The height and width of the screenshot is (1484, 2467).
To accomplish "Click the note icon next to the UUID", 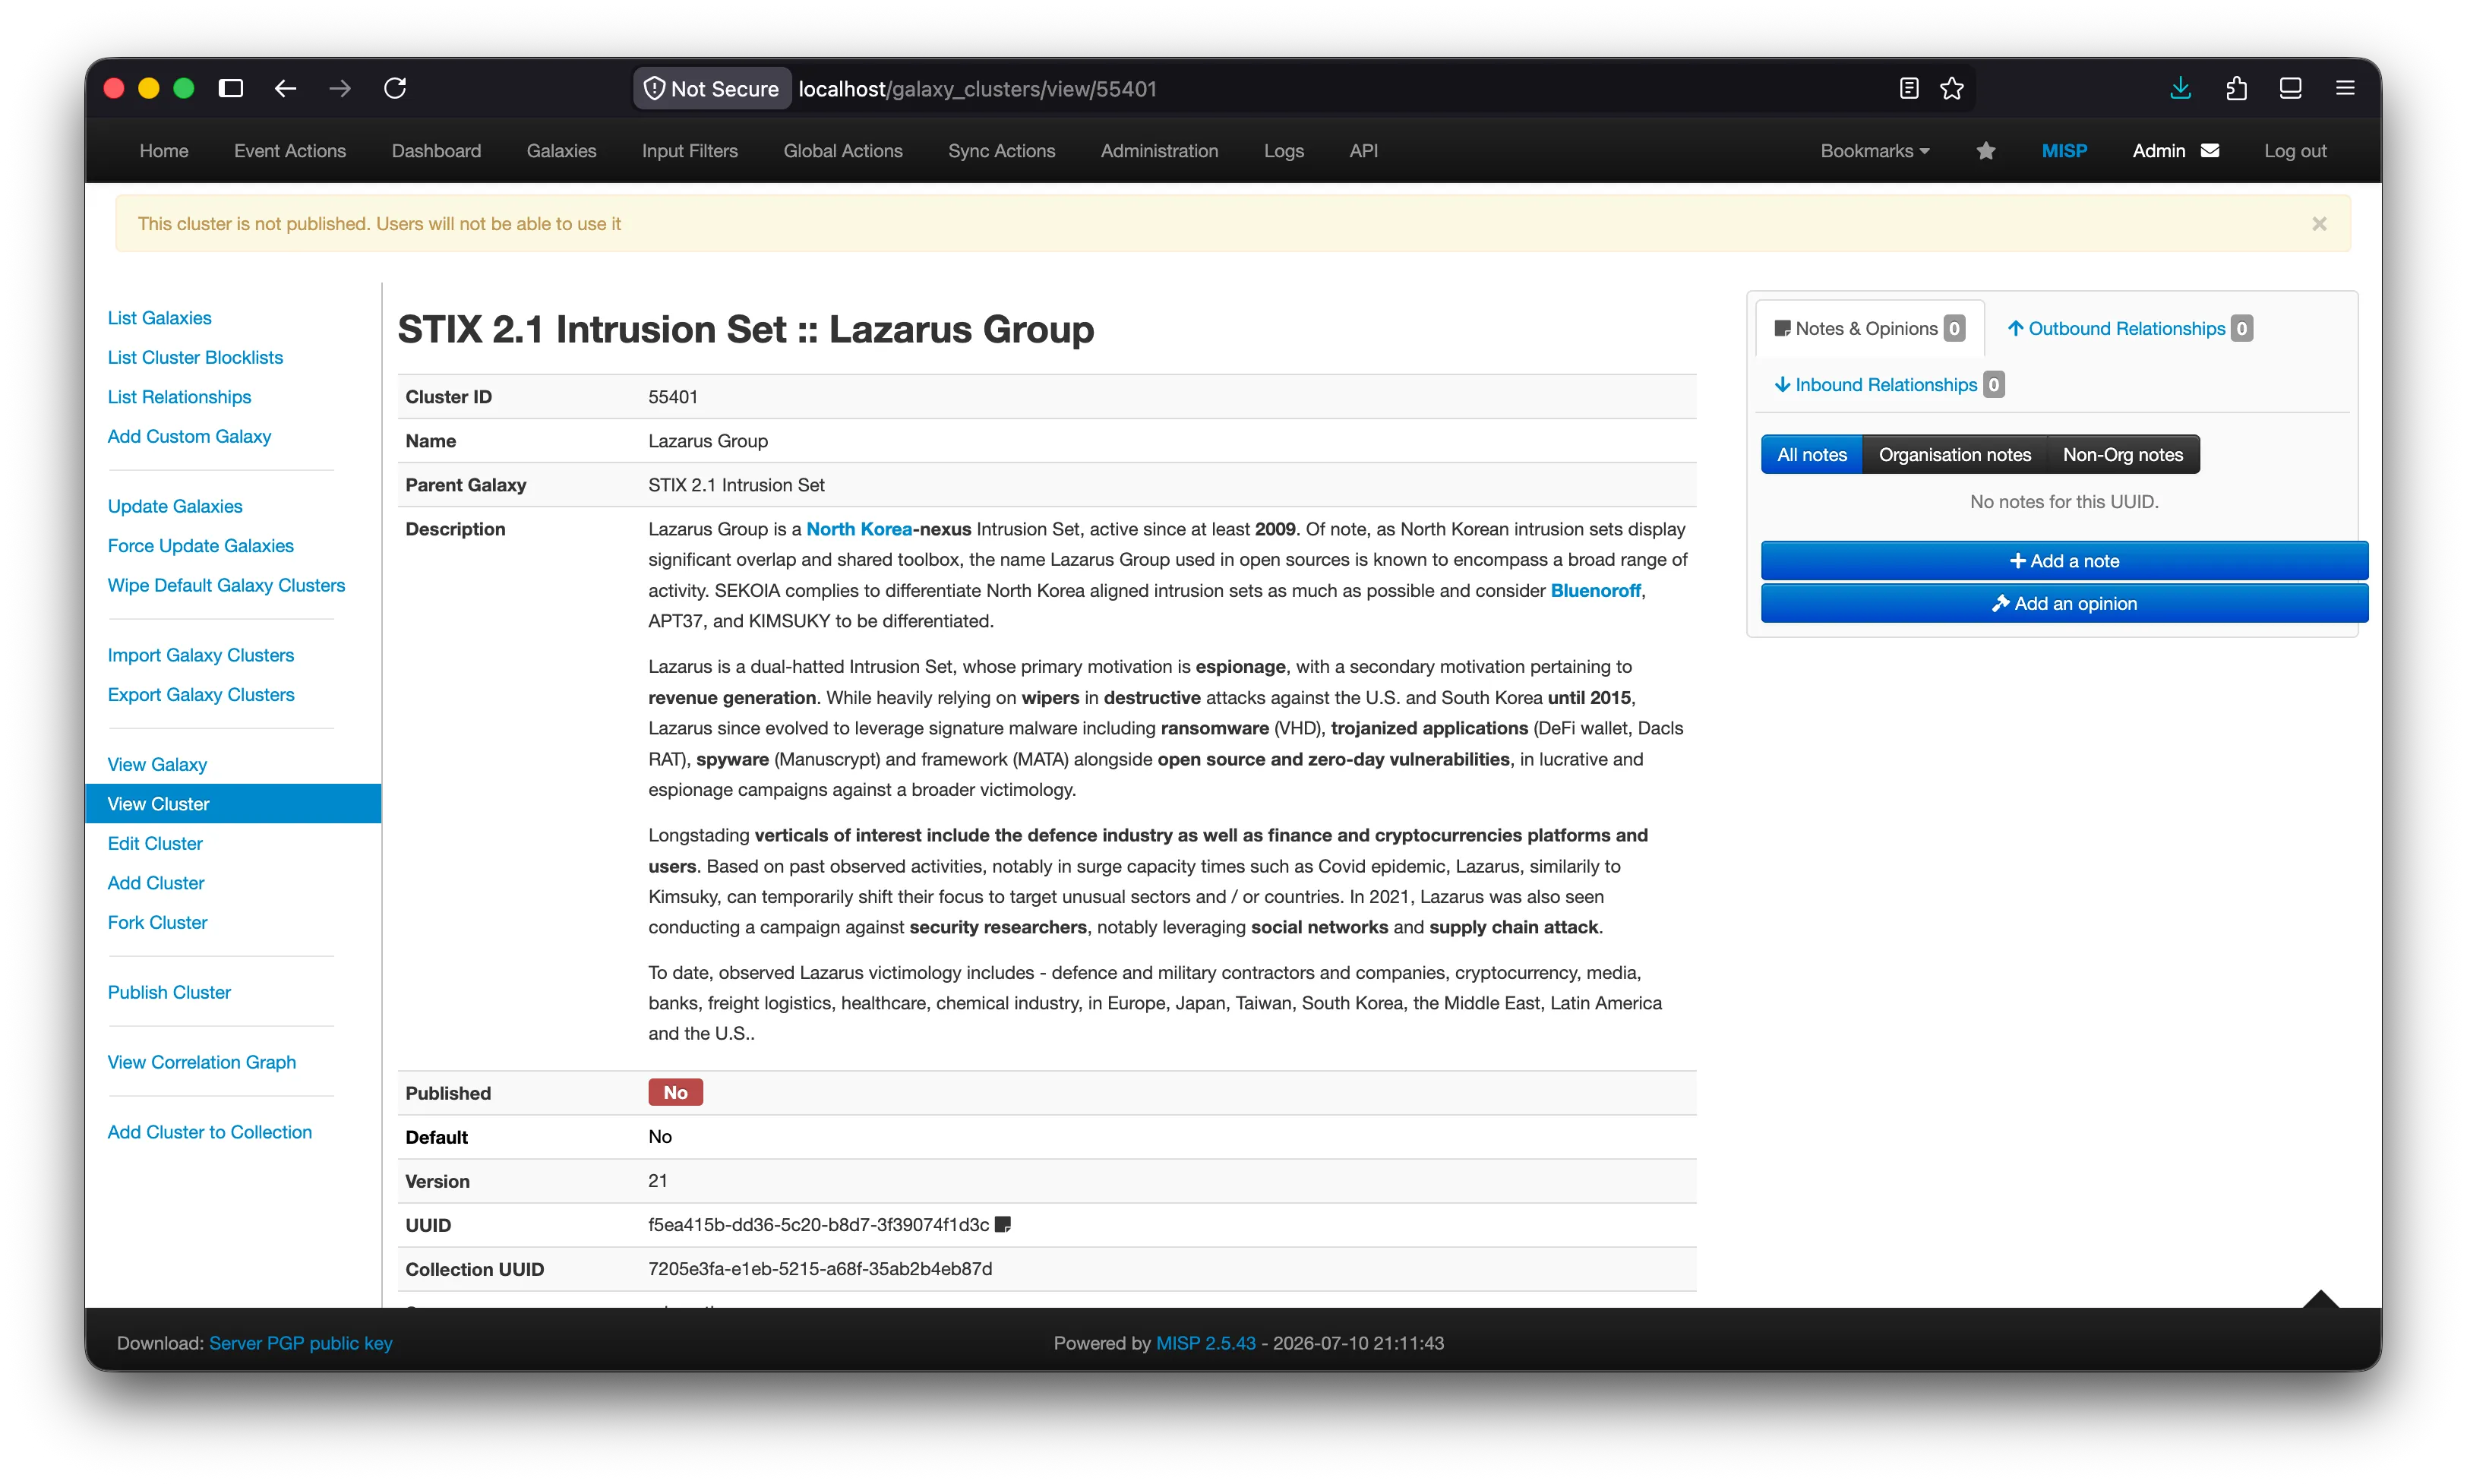I will click(1003, 1225).
